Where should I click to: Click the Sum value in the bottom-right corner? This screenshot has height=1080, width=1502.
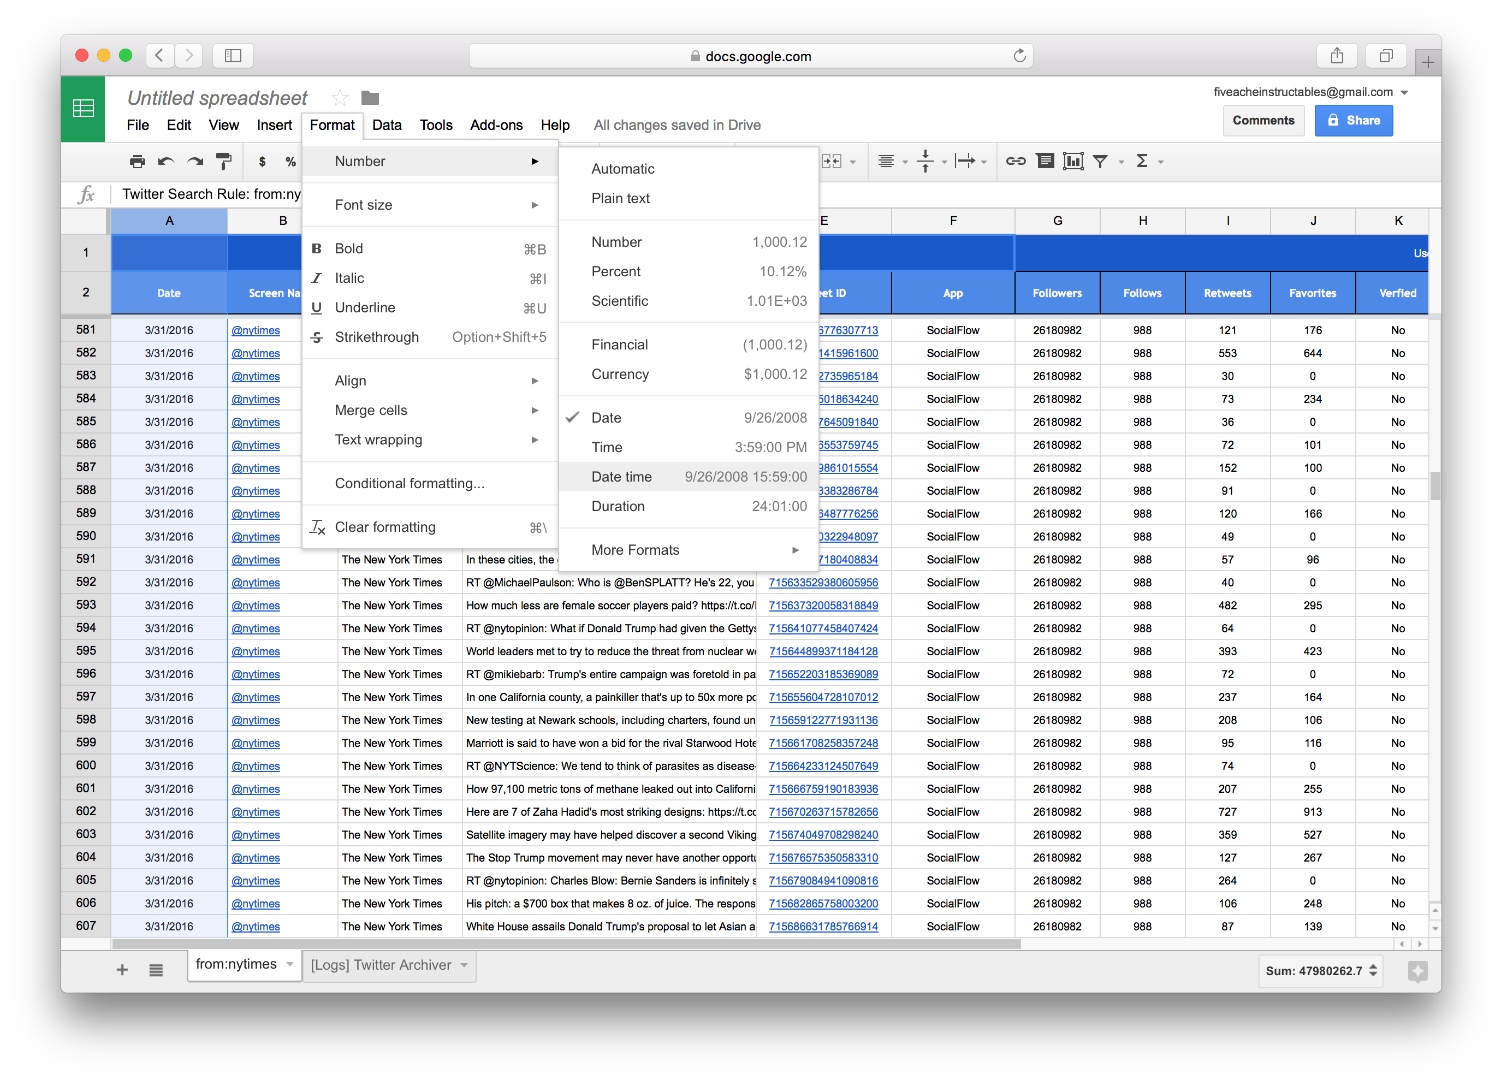pos(1314,970)
